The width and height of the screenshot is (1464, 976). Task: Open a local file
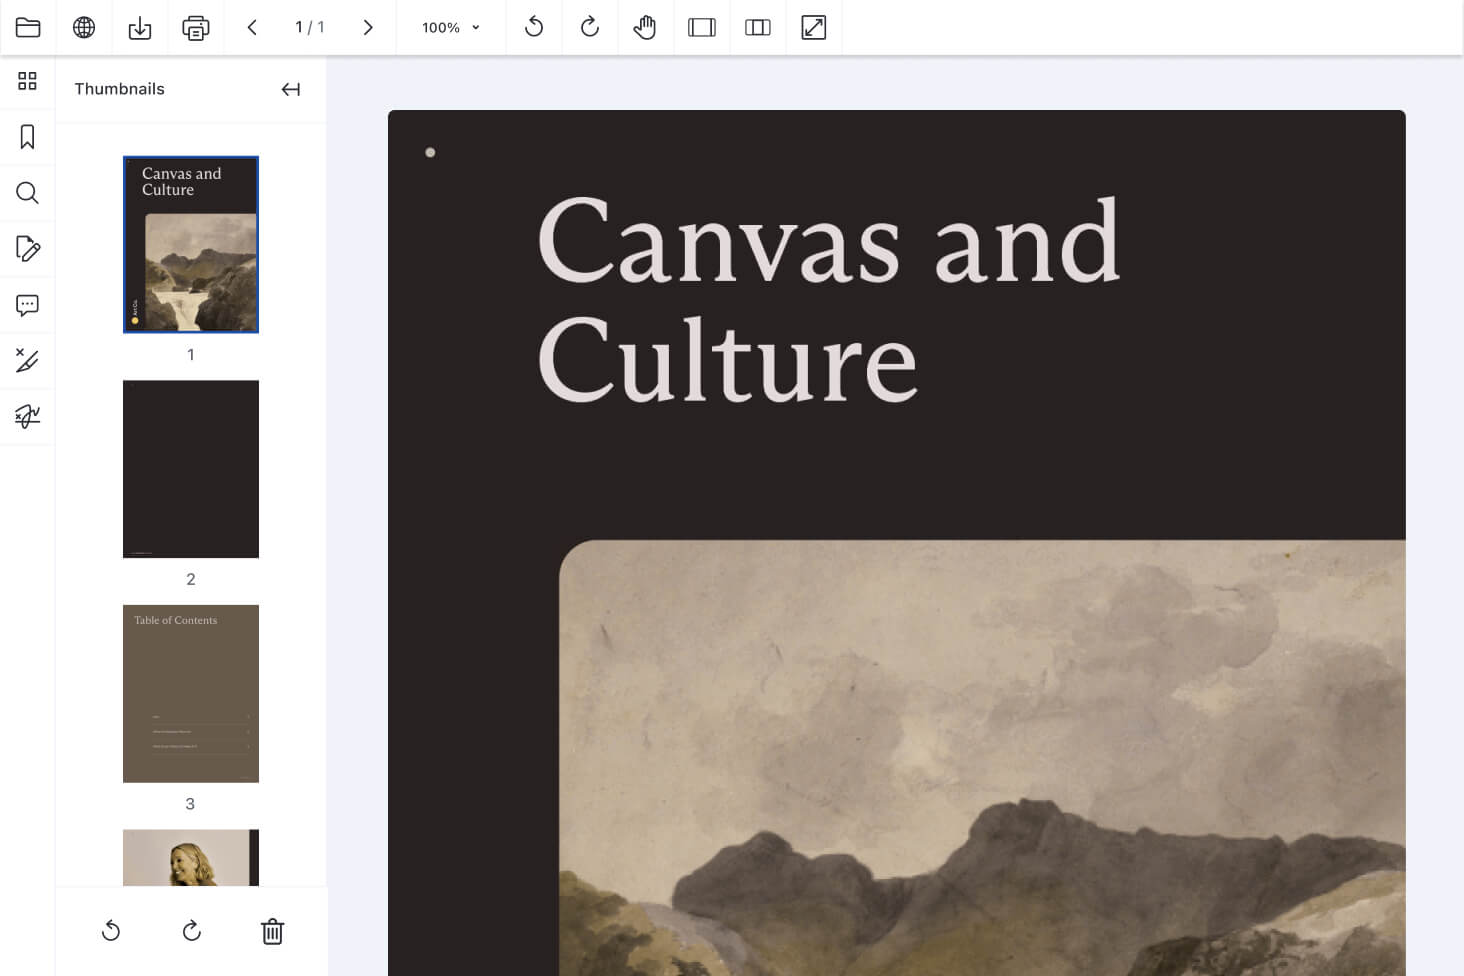click(x=28, y=27)
